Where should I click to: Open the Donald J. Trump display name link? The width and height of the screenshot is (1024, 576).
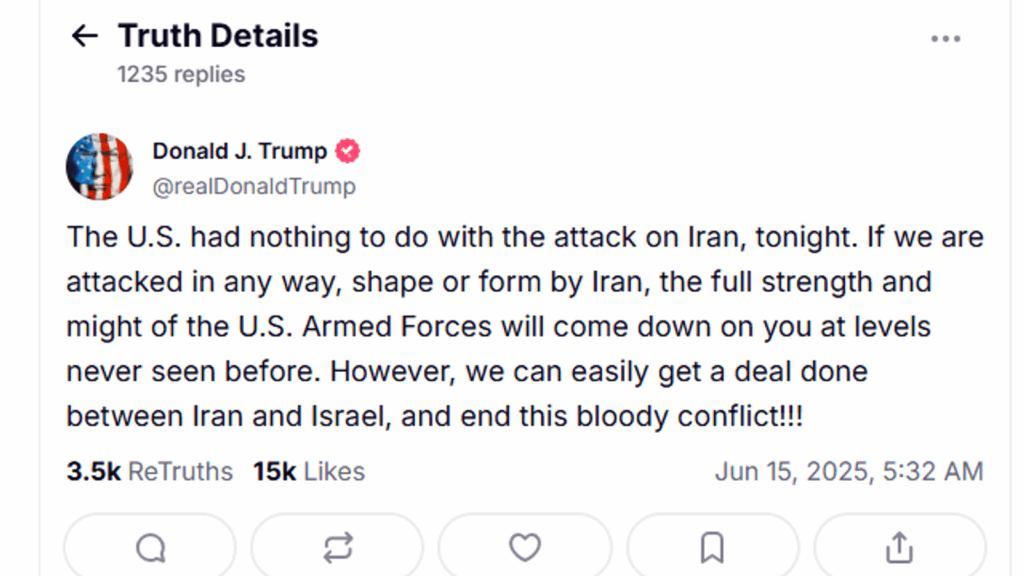[239, 152]
